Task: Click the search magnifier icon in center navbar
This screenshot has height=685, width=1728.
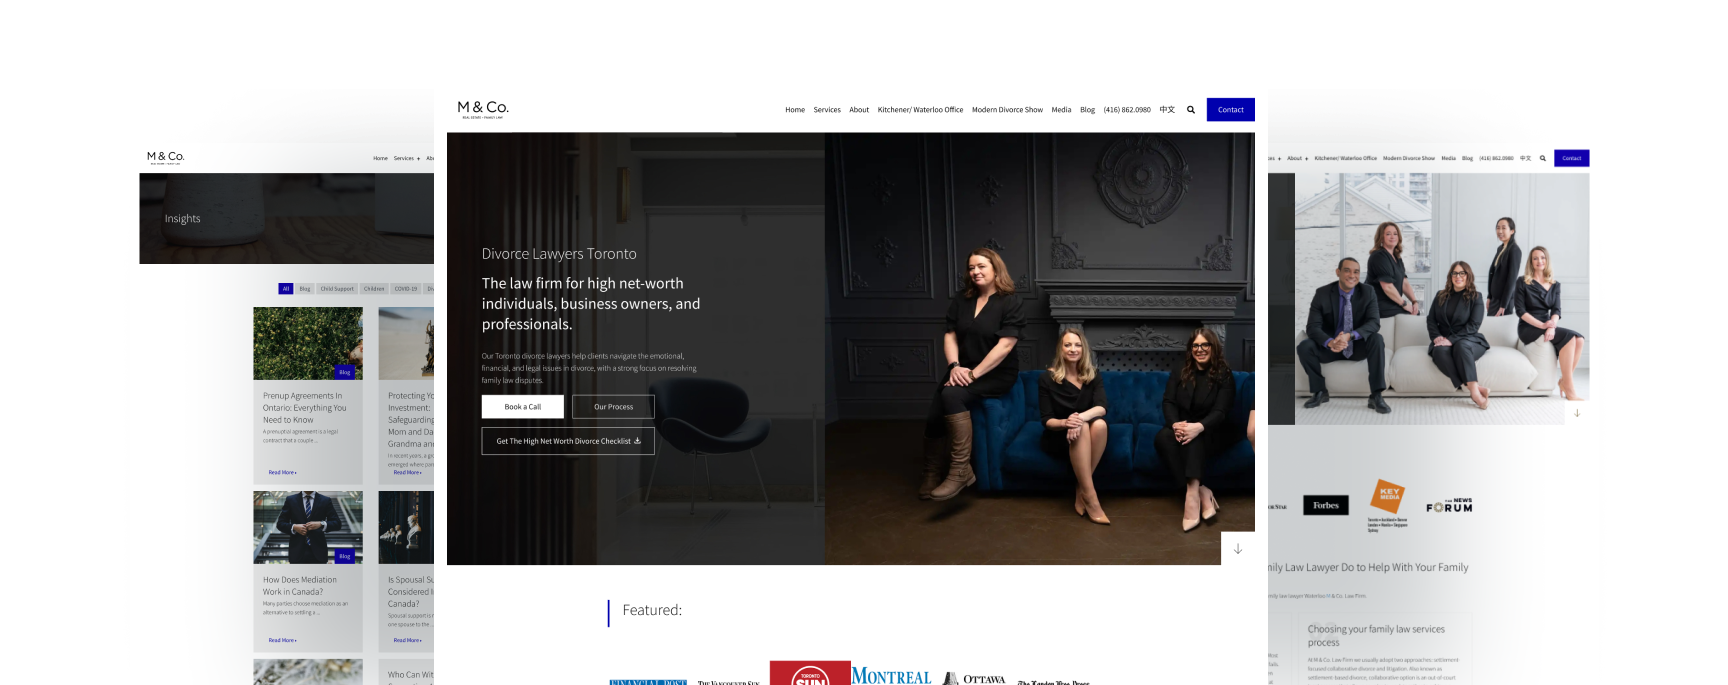Action: tap(1191, 110)
